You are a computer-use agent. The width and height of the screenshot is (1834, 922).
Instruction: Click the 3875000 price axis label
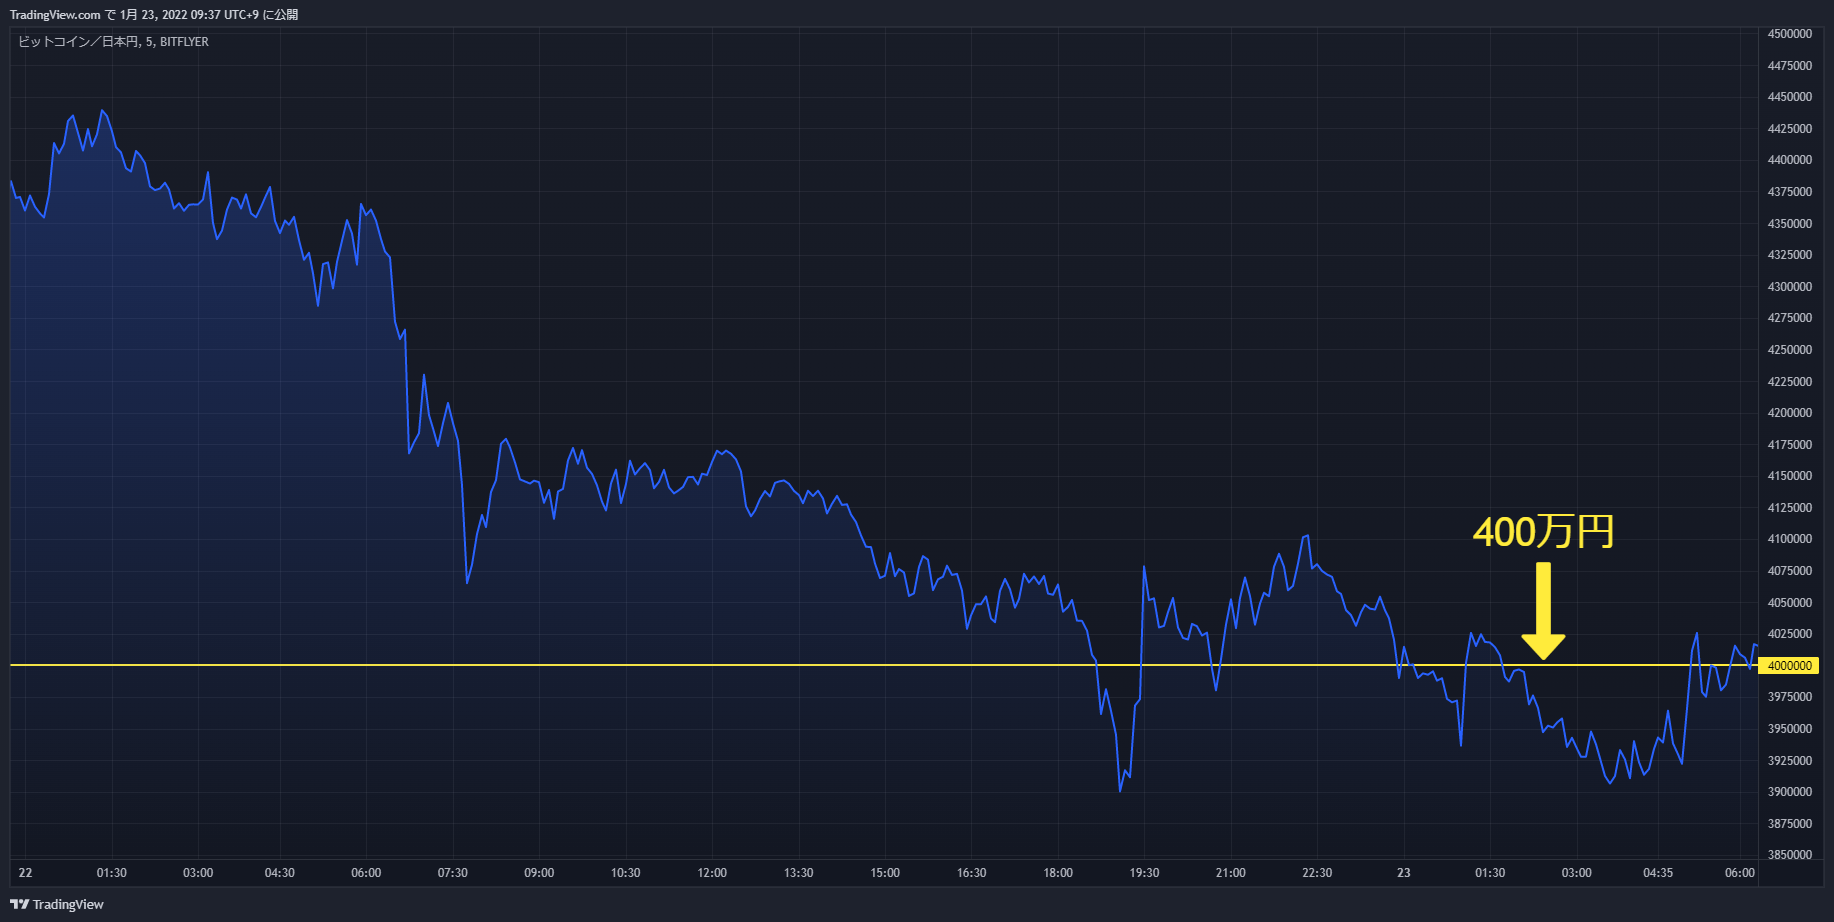pyautogui.click(x=1789, y=824)
